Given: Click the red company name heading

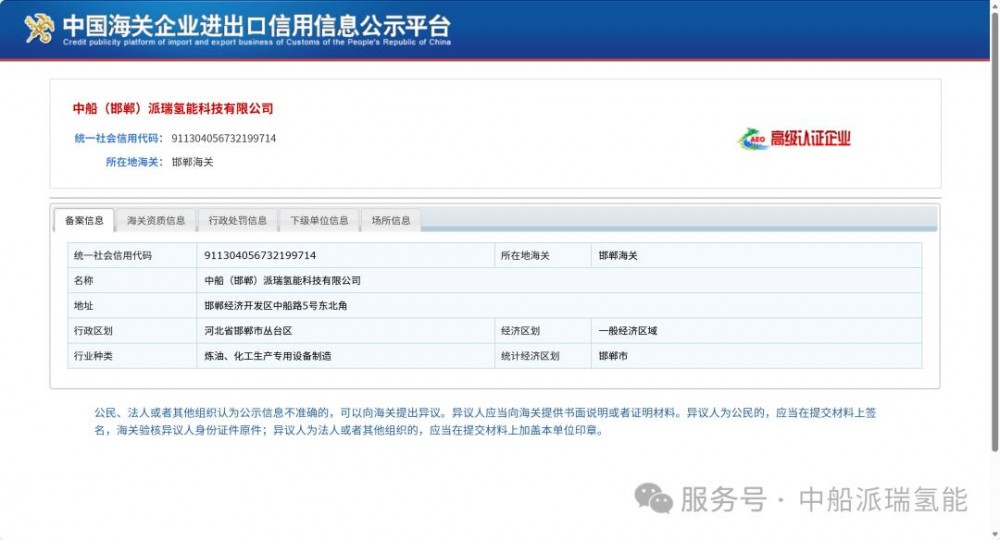Looking at the screenshot, I should 173,109.
